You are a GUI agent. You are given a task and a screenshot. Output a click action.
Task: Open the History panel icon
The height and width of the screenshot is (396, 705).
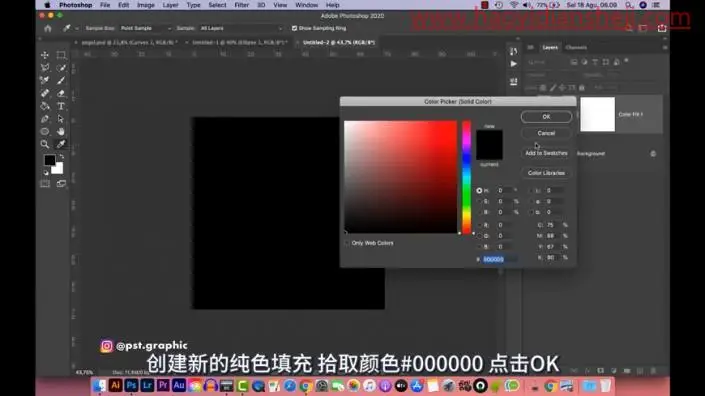pyautogui.click(x=513, y=51)
